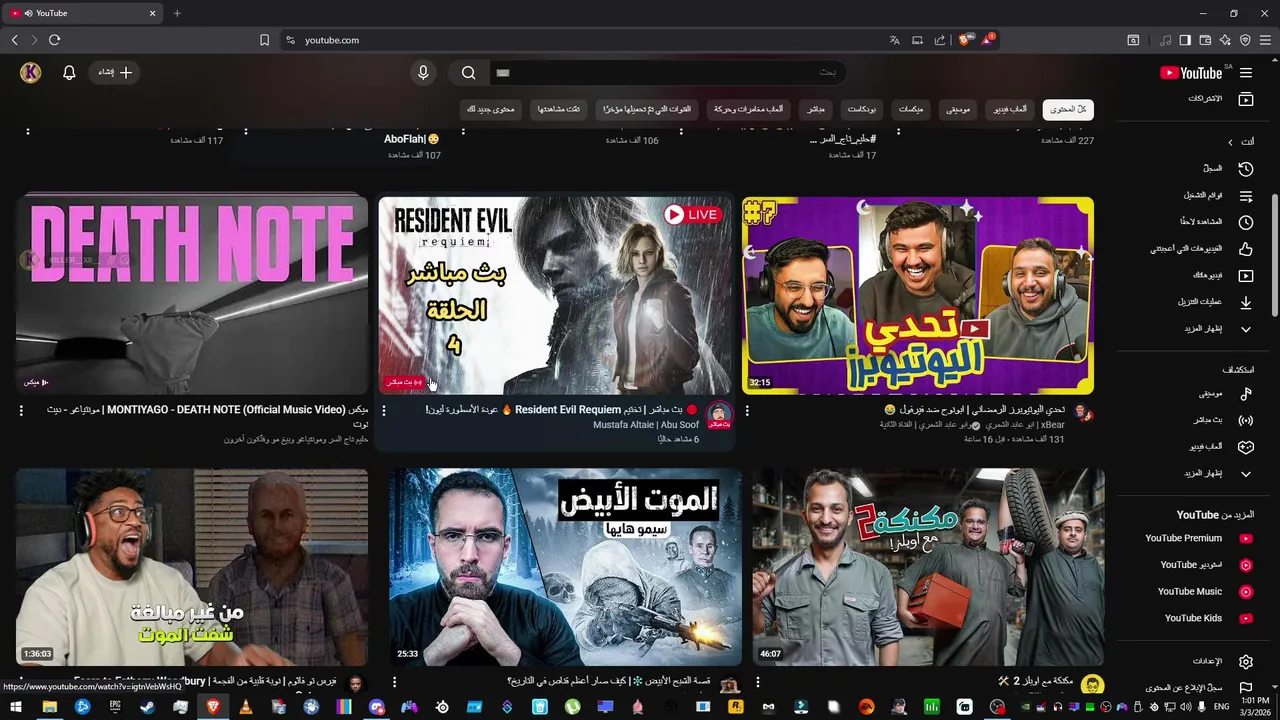Select 'New to you' (محتوى جديد لك) chip

[491, 109]
